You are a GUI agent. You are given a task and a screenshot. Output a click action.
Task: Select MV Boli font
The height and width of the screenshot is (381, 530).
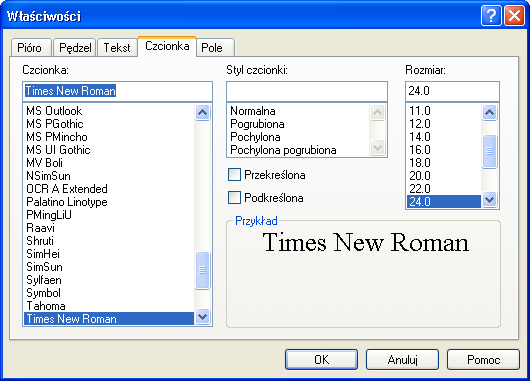pos(109,163)
